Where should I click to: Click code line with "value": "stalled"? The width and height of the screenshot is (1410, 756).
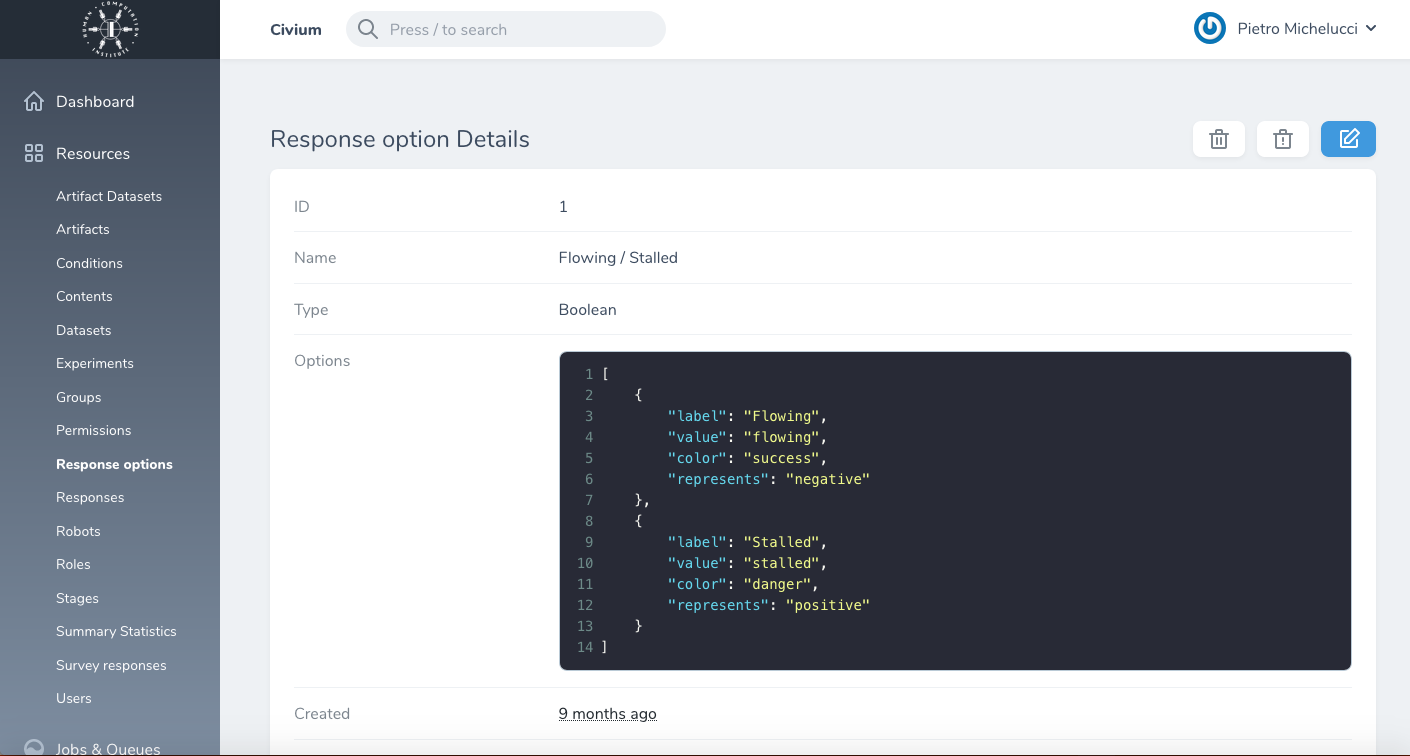click(748, 563)
